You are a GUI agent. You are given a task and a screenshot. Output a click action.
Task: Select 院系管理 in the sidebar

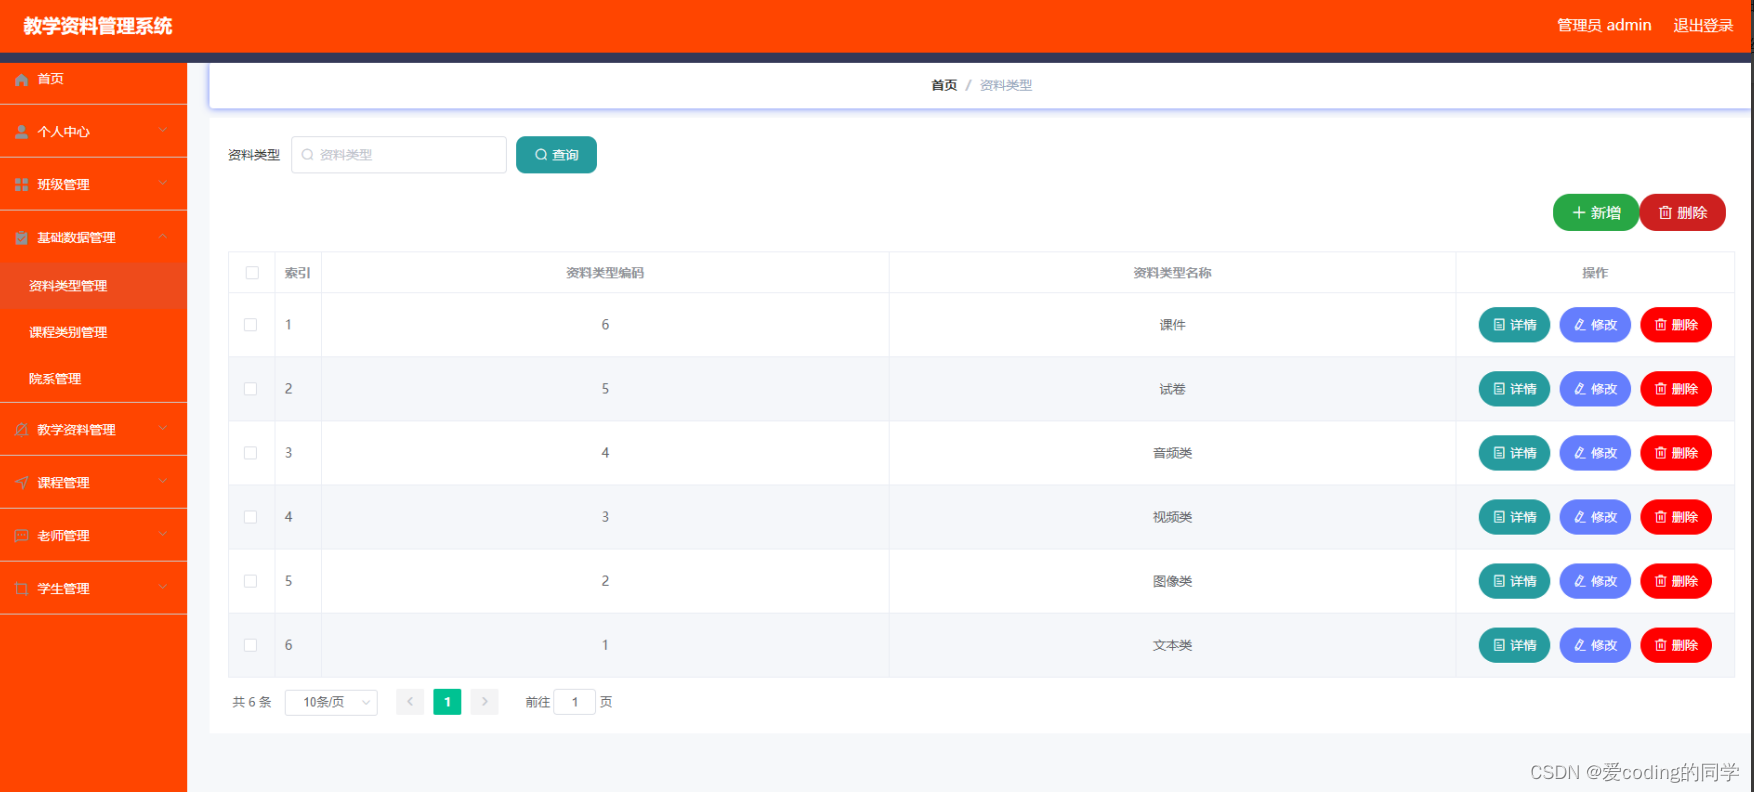(93, 379)
